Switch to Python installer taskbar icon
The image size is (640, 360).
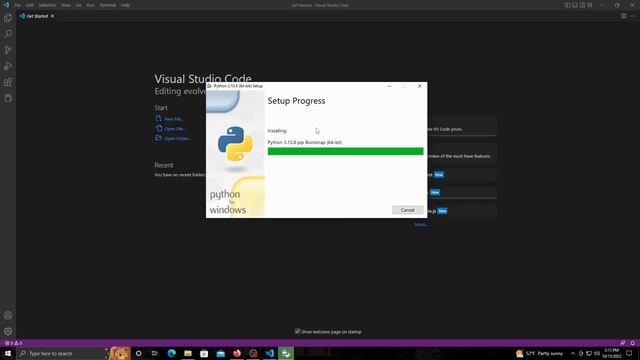[286, 353]
